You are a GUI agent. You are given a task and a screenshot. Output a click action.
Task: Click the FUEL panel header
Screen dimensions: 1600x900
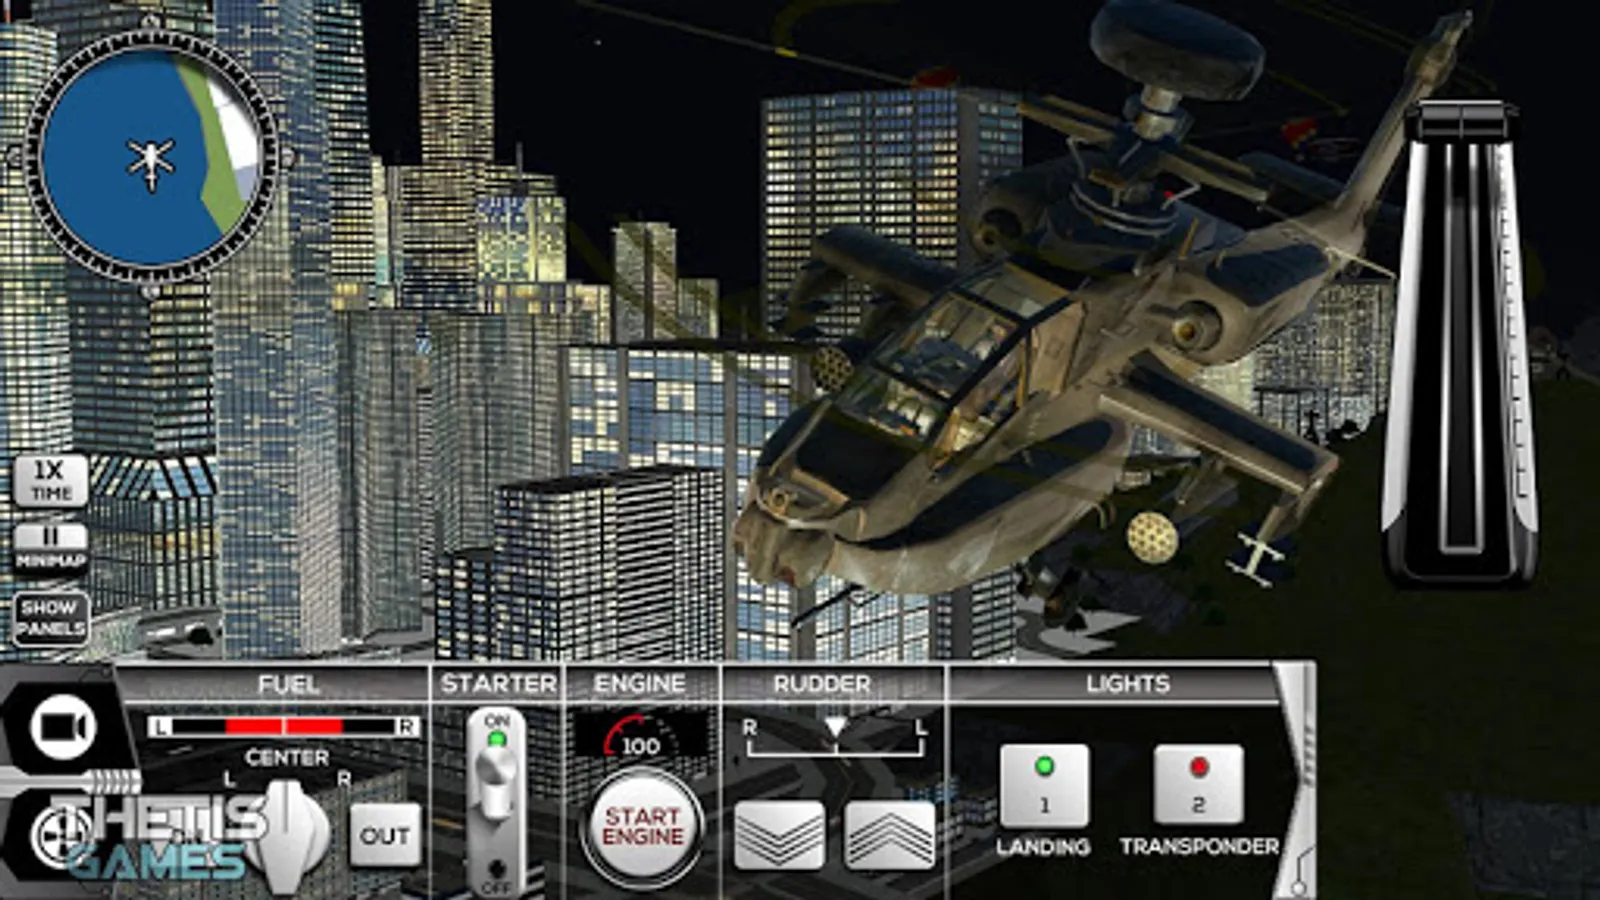click(288, 684)
